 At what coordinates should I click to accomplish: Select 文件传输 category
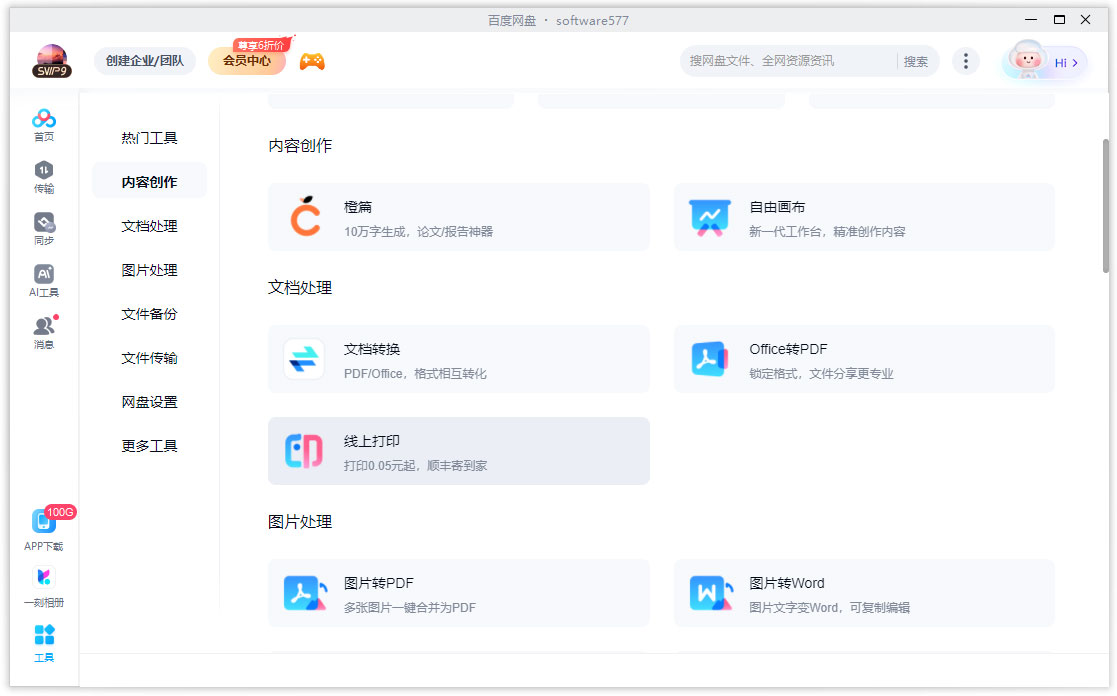pos(149,358)
